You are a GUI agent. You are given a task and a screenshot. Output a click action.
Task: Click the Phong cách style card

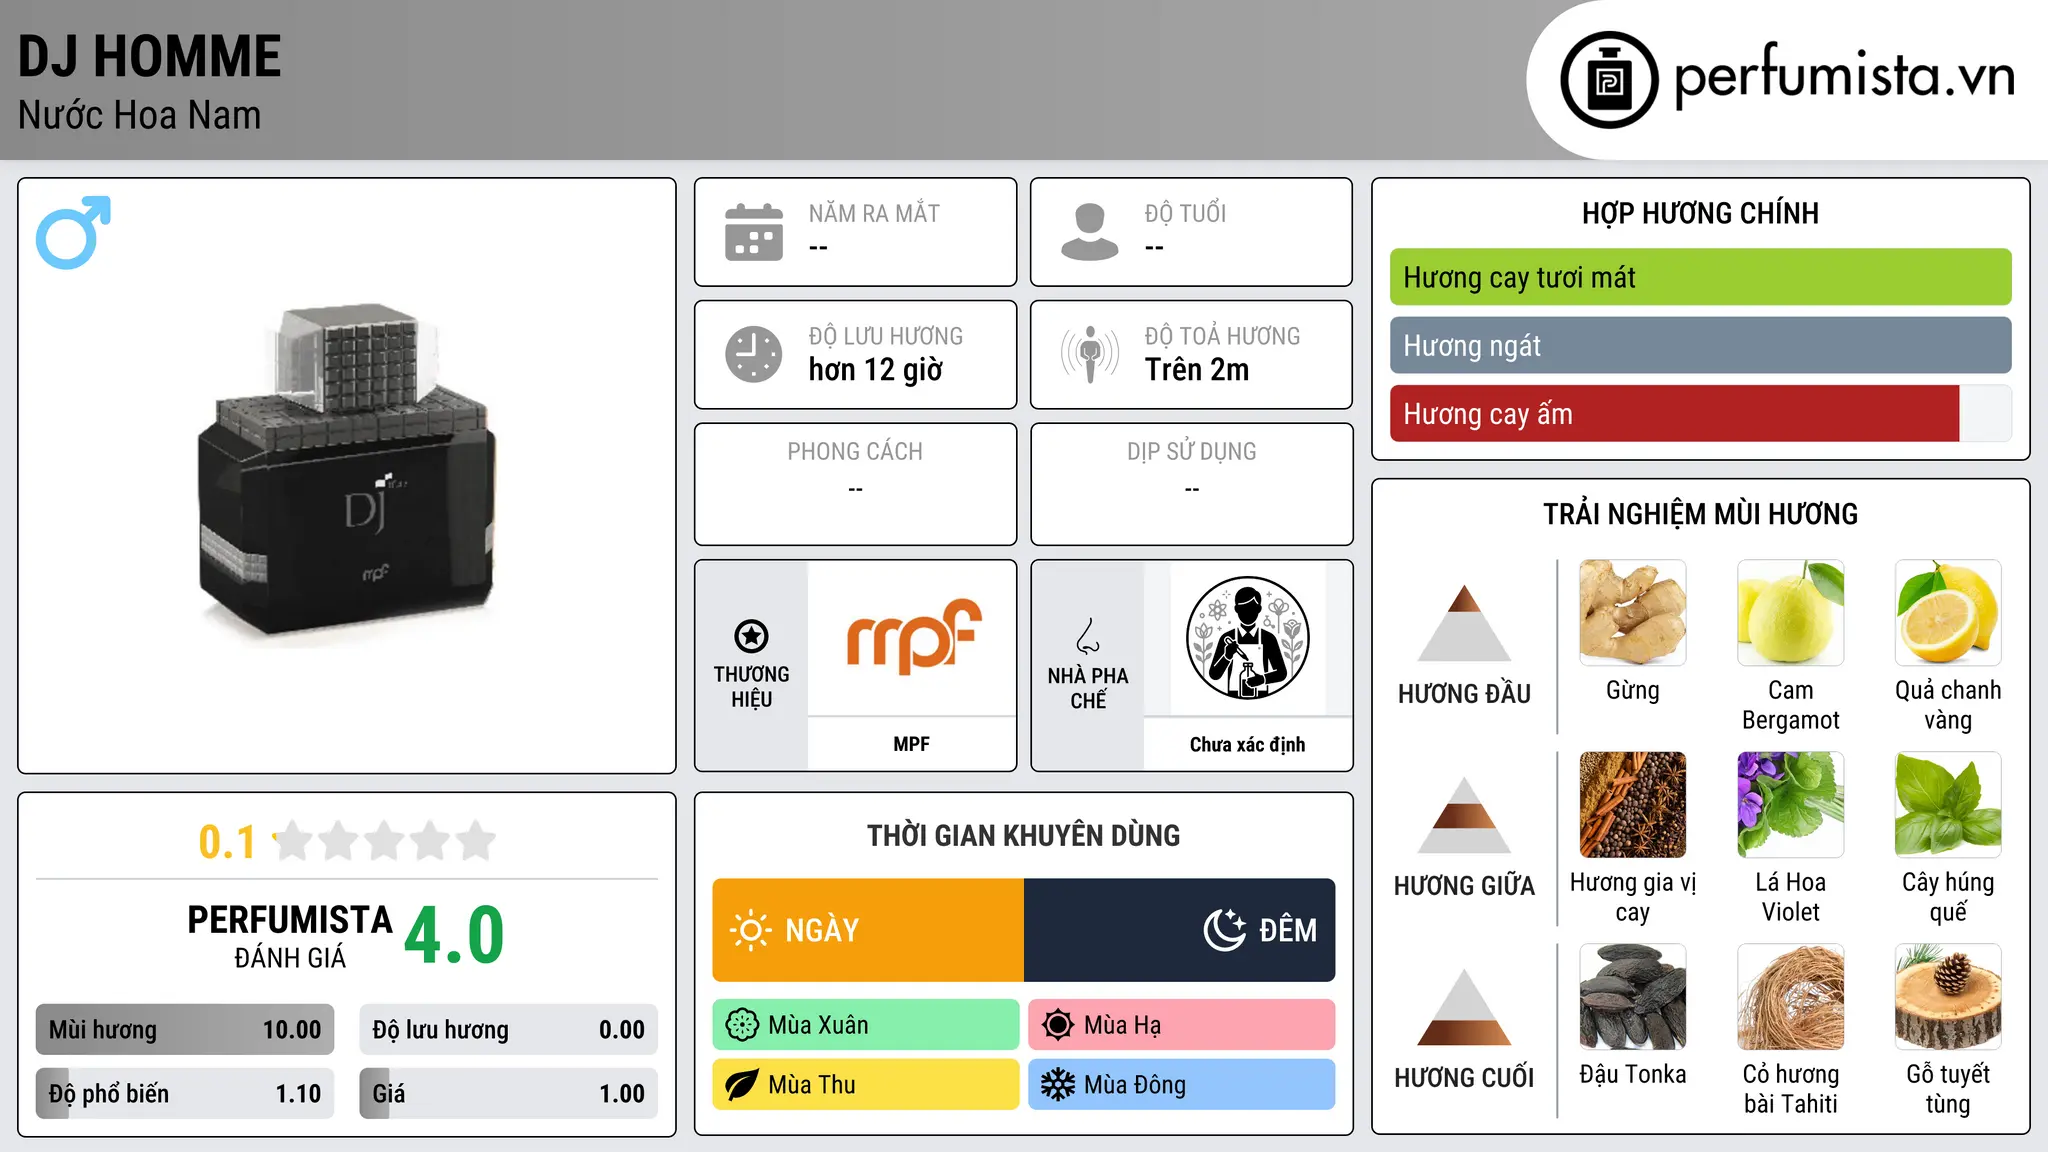856,484
